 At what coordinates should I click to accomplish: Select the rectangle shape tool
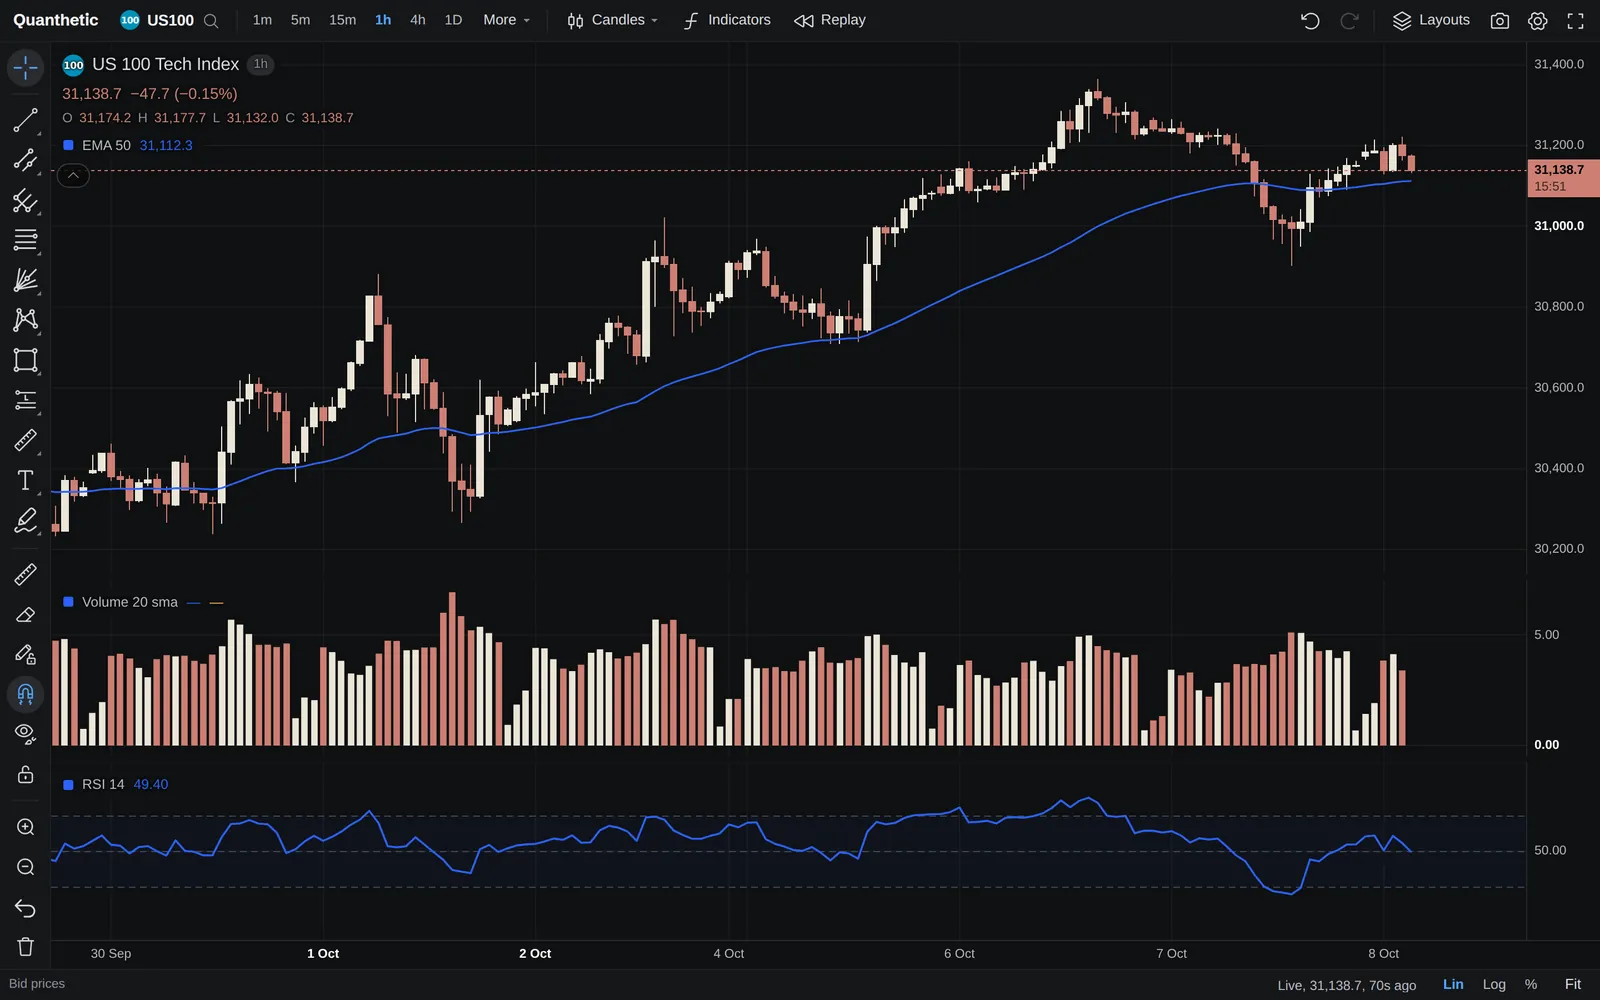pos(25,360)
